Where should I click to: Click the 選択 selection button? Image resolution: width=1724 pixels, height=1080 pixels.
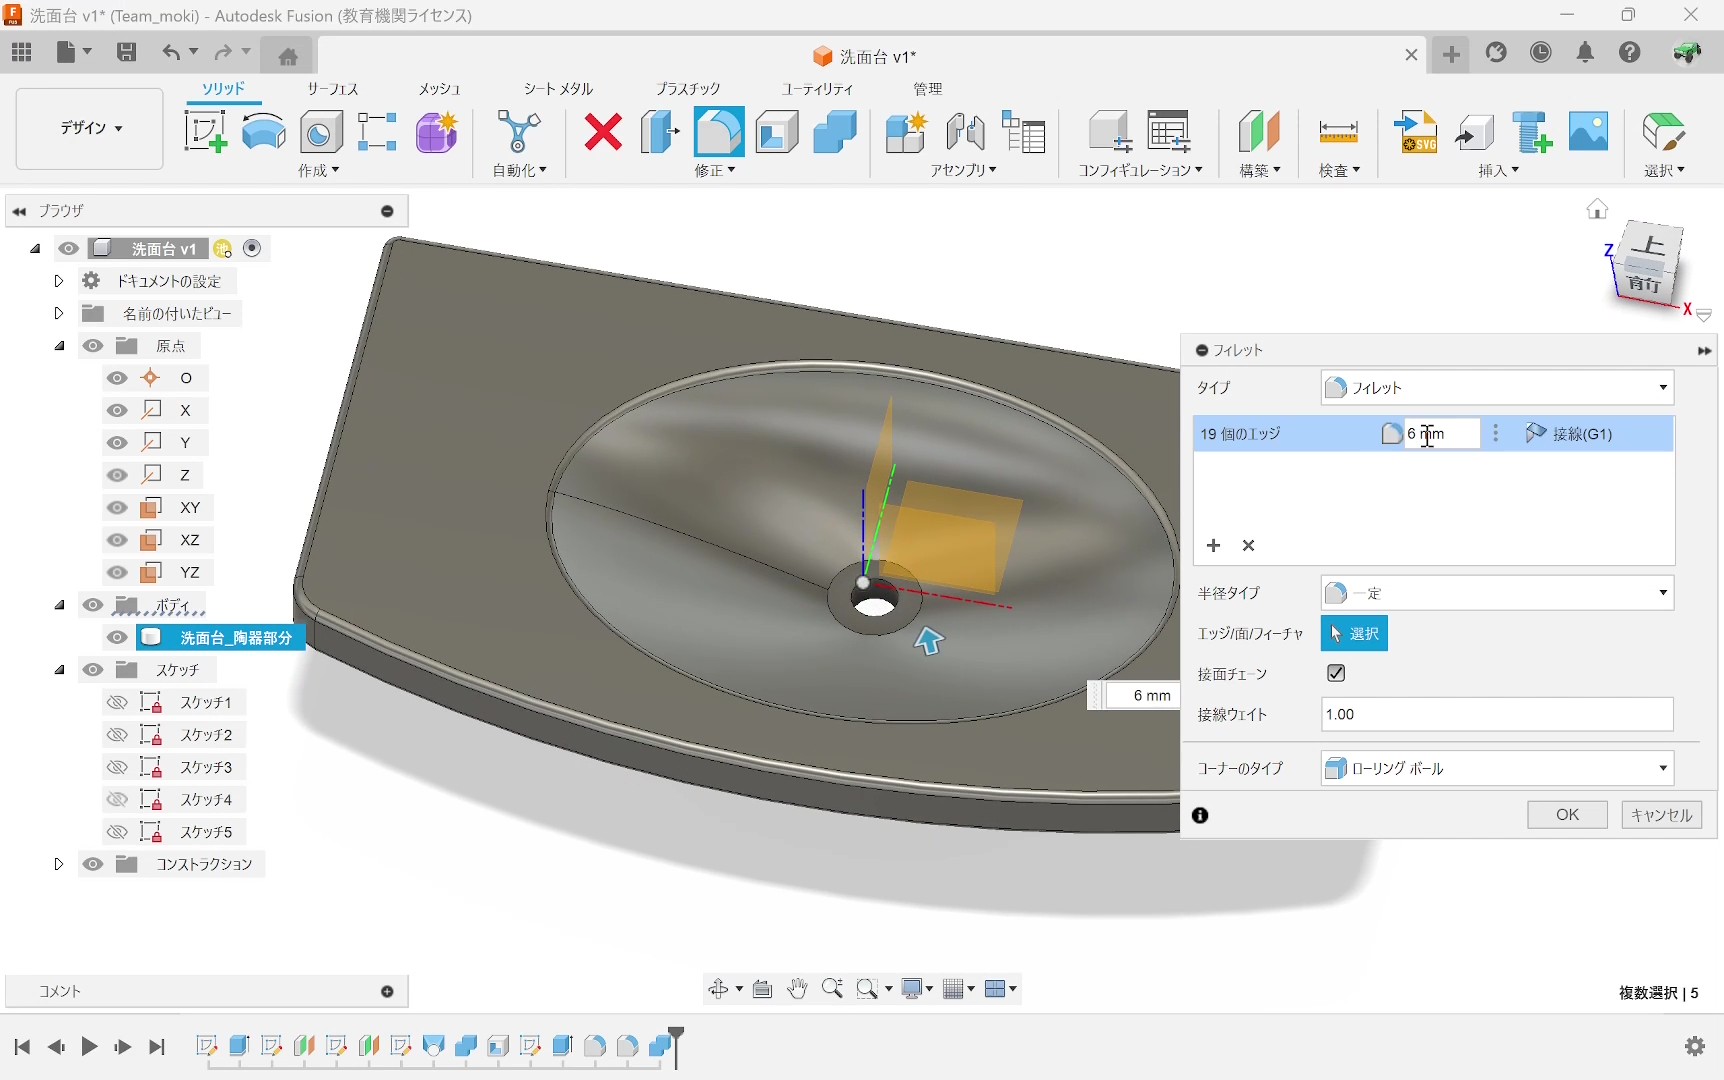click(1354, 634)
